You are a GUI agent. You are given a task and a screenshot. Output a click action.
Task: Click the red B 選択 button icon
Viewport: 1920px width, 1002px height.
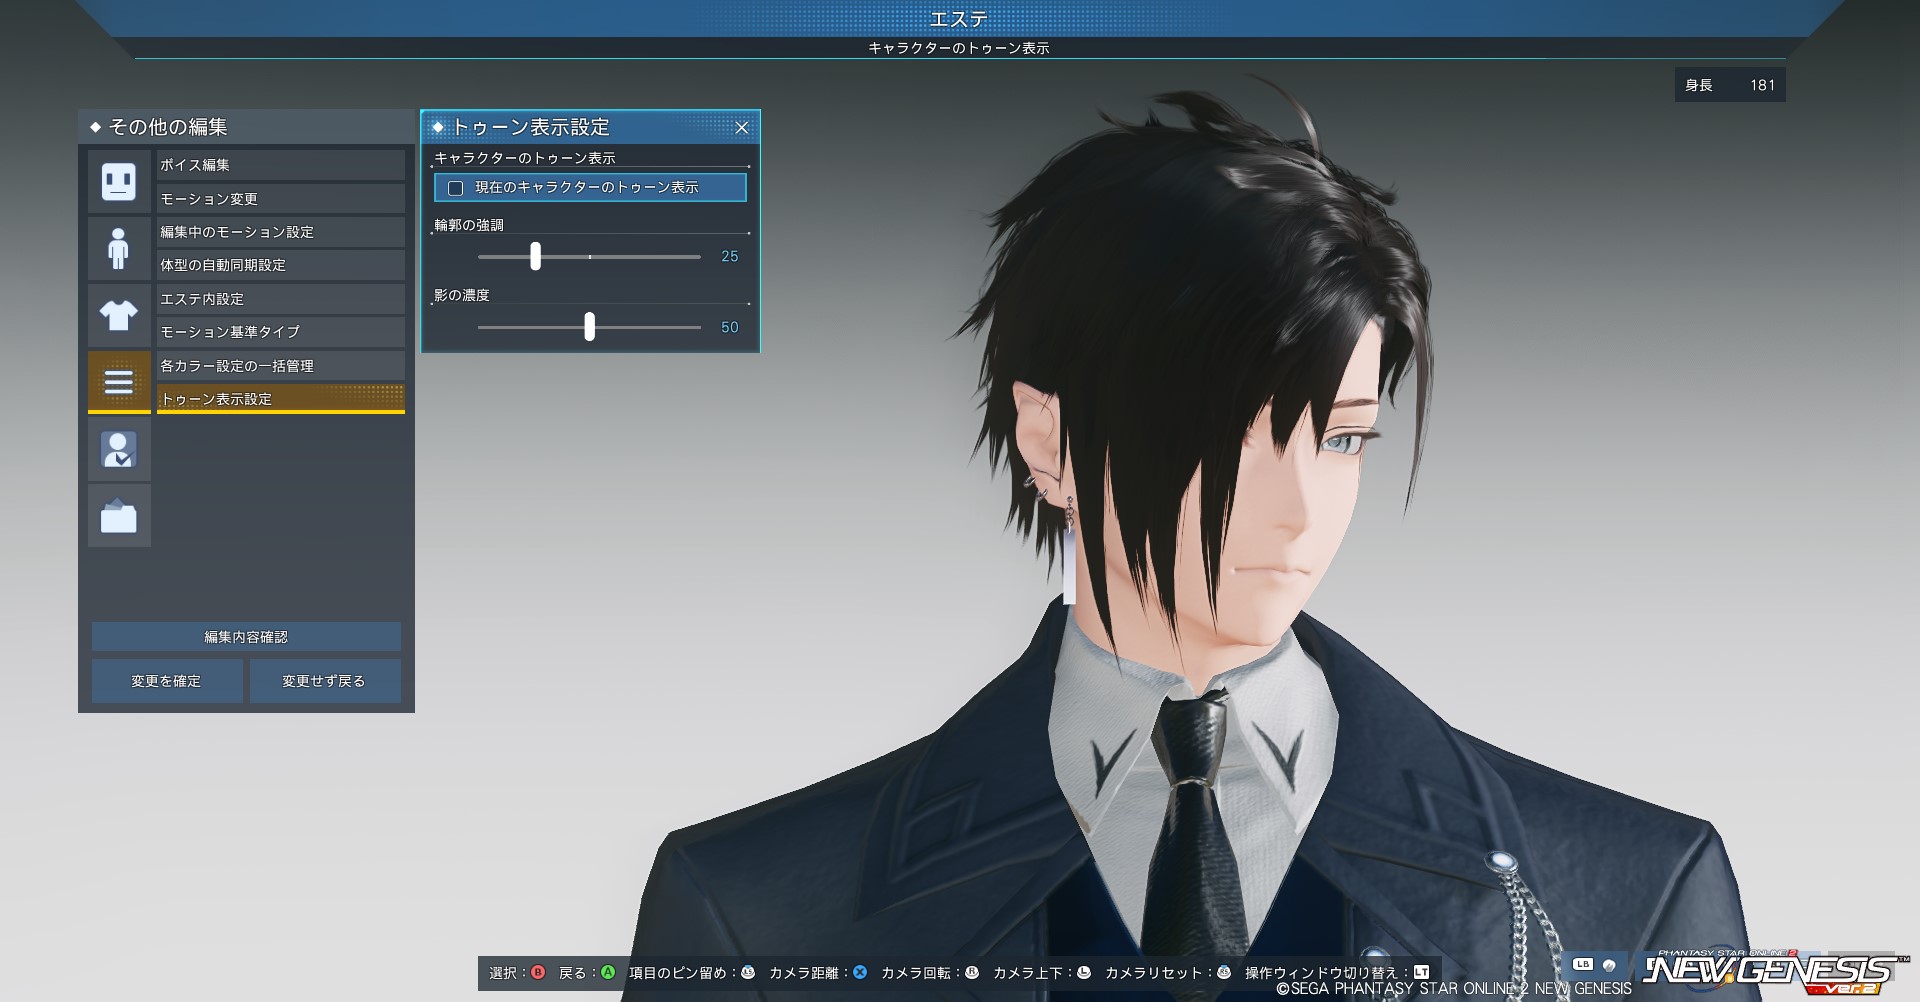point(538,972)
